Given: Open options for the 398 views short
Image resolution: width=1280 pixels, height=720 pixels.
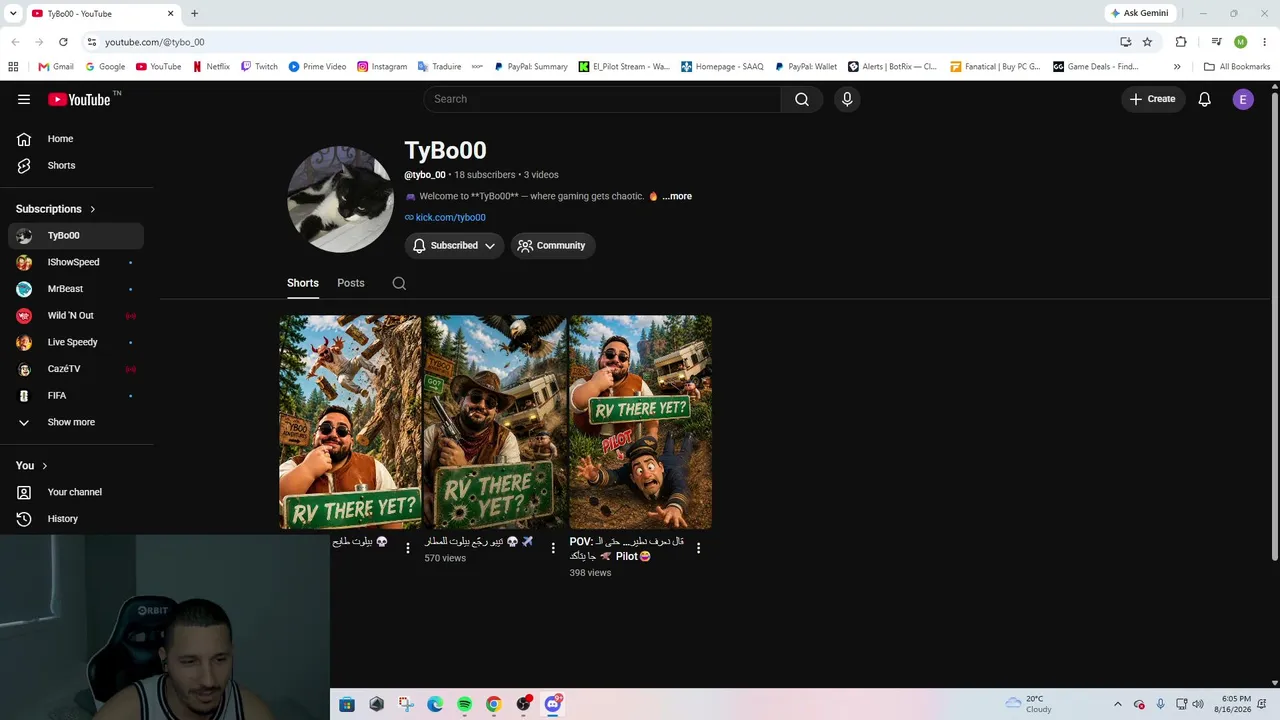Looking at the screenshot, I should pos(698,548).
